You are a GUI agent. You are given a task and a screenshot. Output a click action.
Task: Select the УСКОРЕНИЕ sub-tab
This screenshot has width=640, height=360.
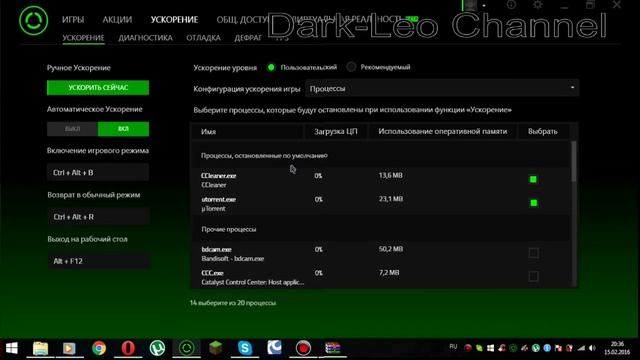(x=83, y=38)
